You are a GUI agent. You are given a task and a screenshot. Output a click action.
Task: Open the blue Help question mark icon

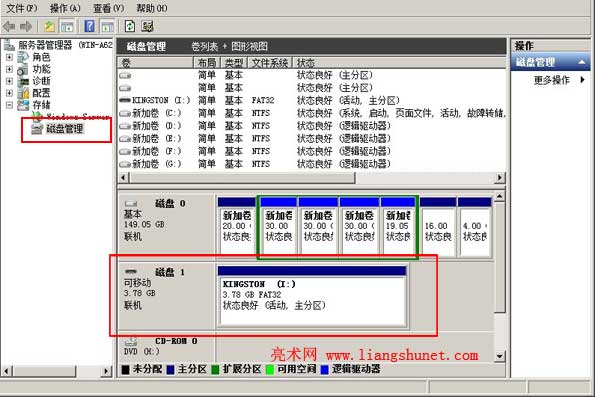pyautogui.click(x=90, y=26)
